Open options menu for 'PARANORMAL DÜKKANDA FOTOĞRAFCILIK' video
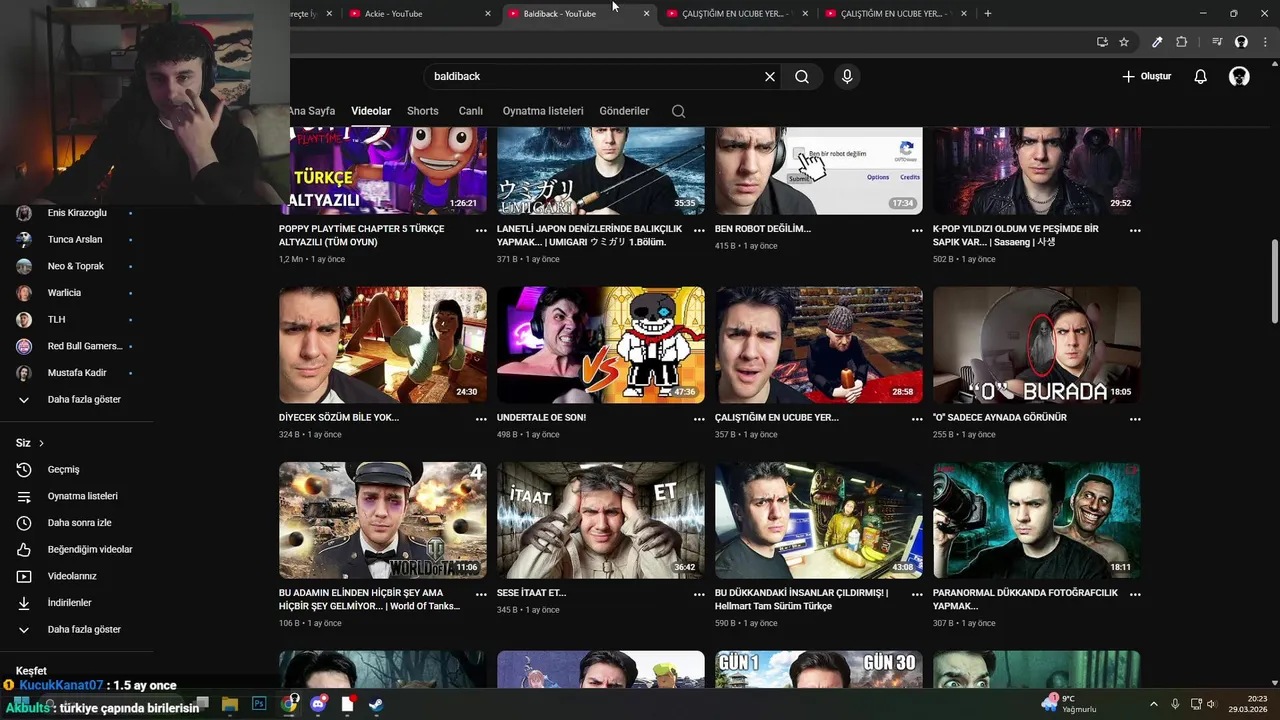 pyautogui.click(x=1135, y=594)
